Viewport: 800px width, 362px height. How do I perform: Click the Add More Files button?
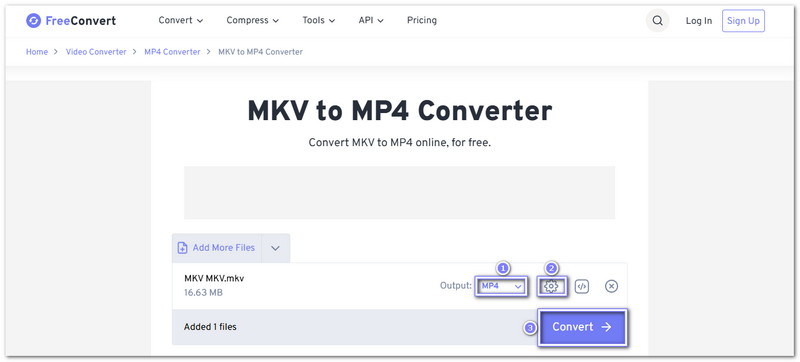(216, 248)
